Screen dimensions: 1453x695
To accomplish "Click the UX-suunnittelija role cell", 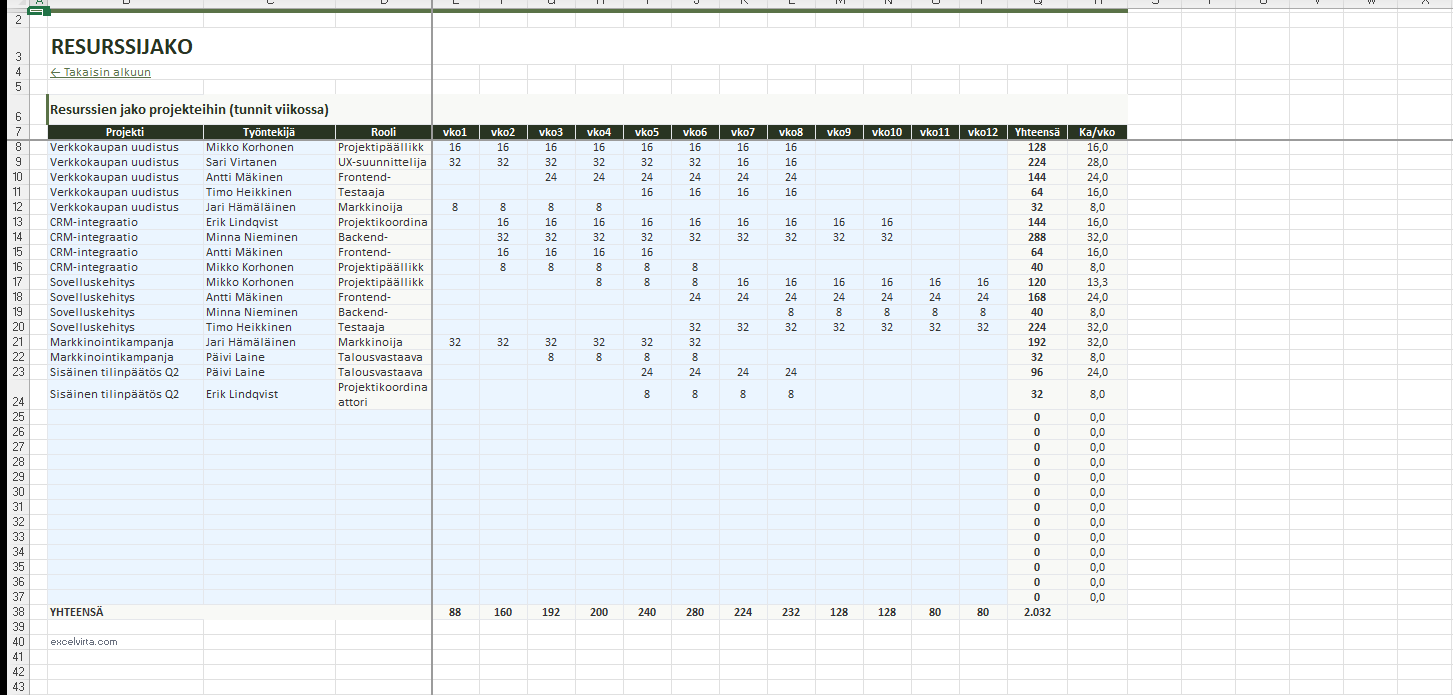I will pyautogui.click(x=383, y=162).
